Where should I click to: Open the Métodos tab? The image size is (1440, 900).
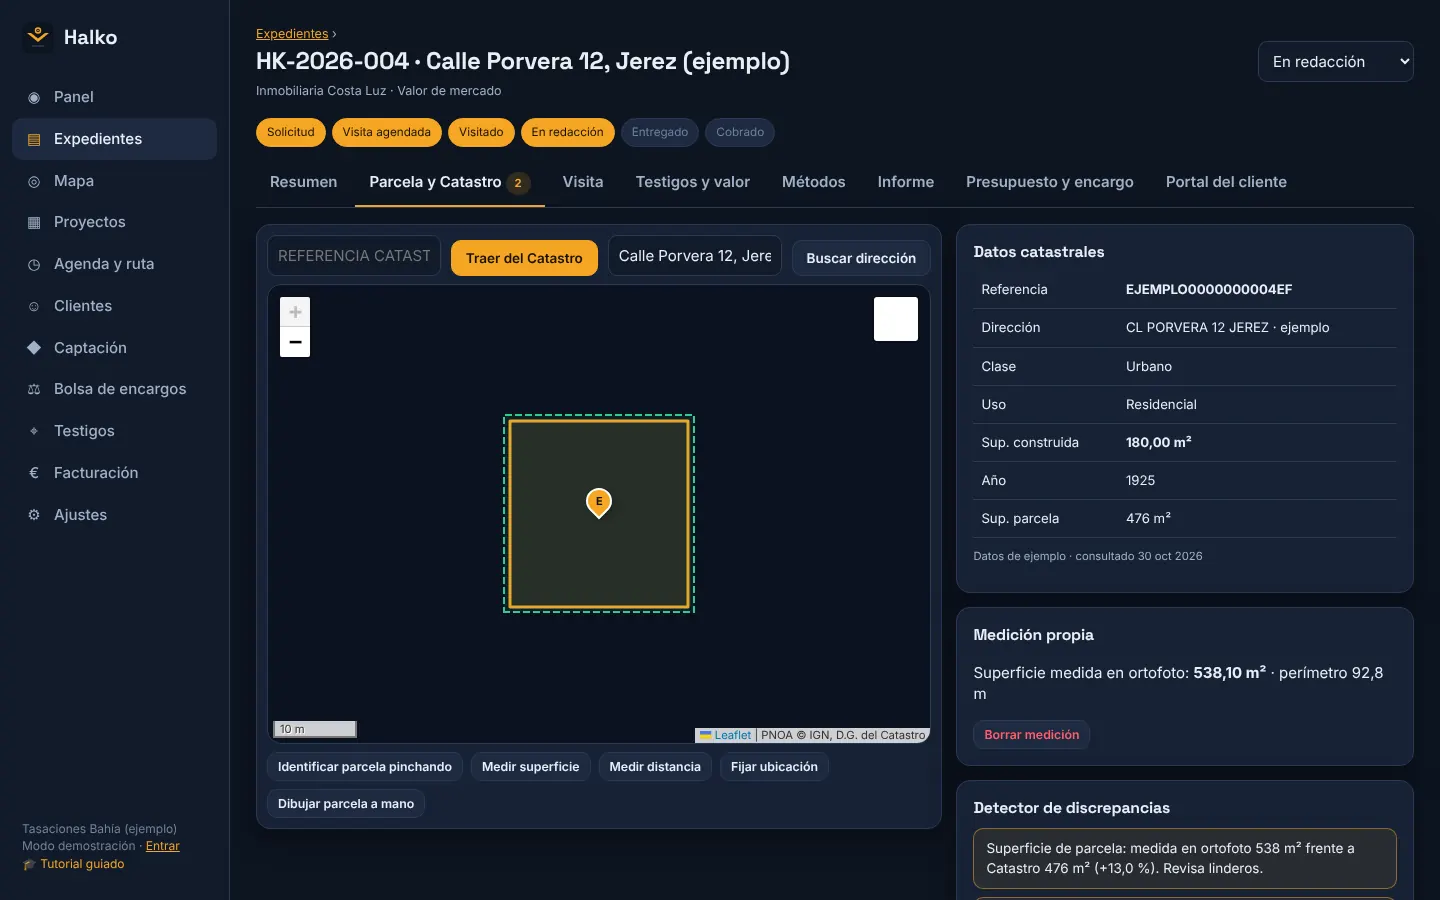[x=814, y=182]
